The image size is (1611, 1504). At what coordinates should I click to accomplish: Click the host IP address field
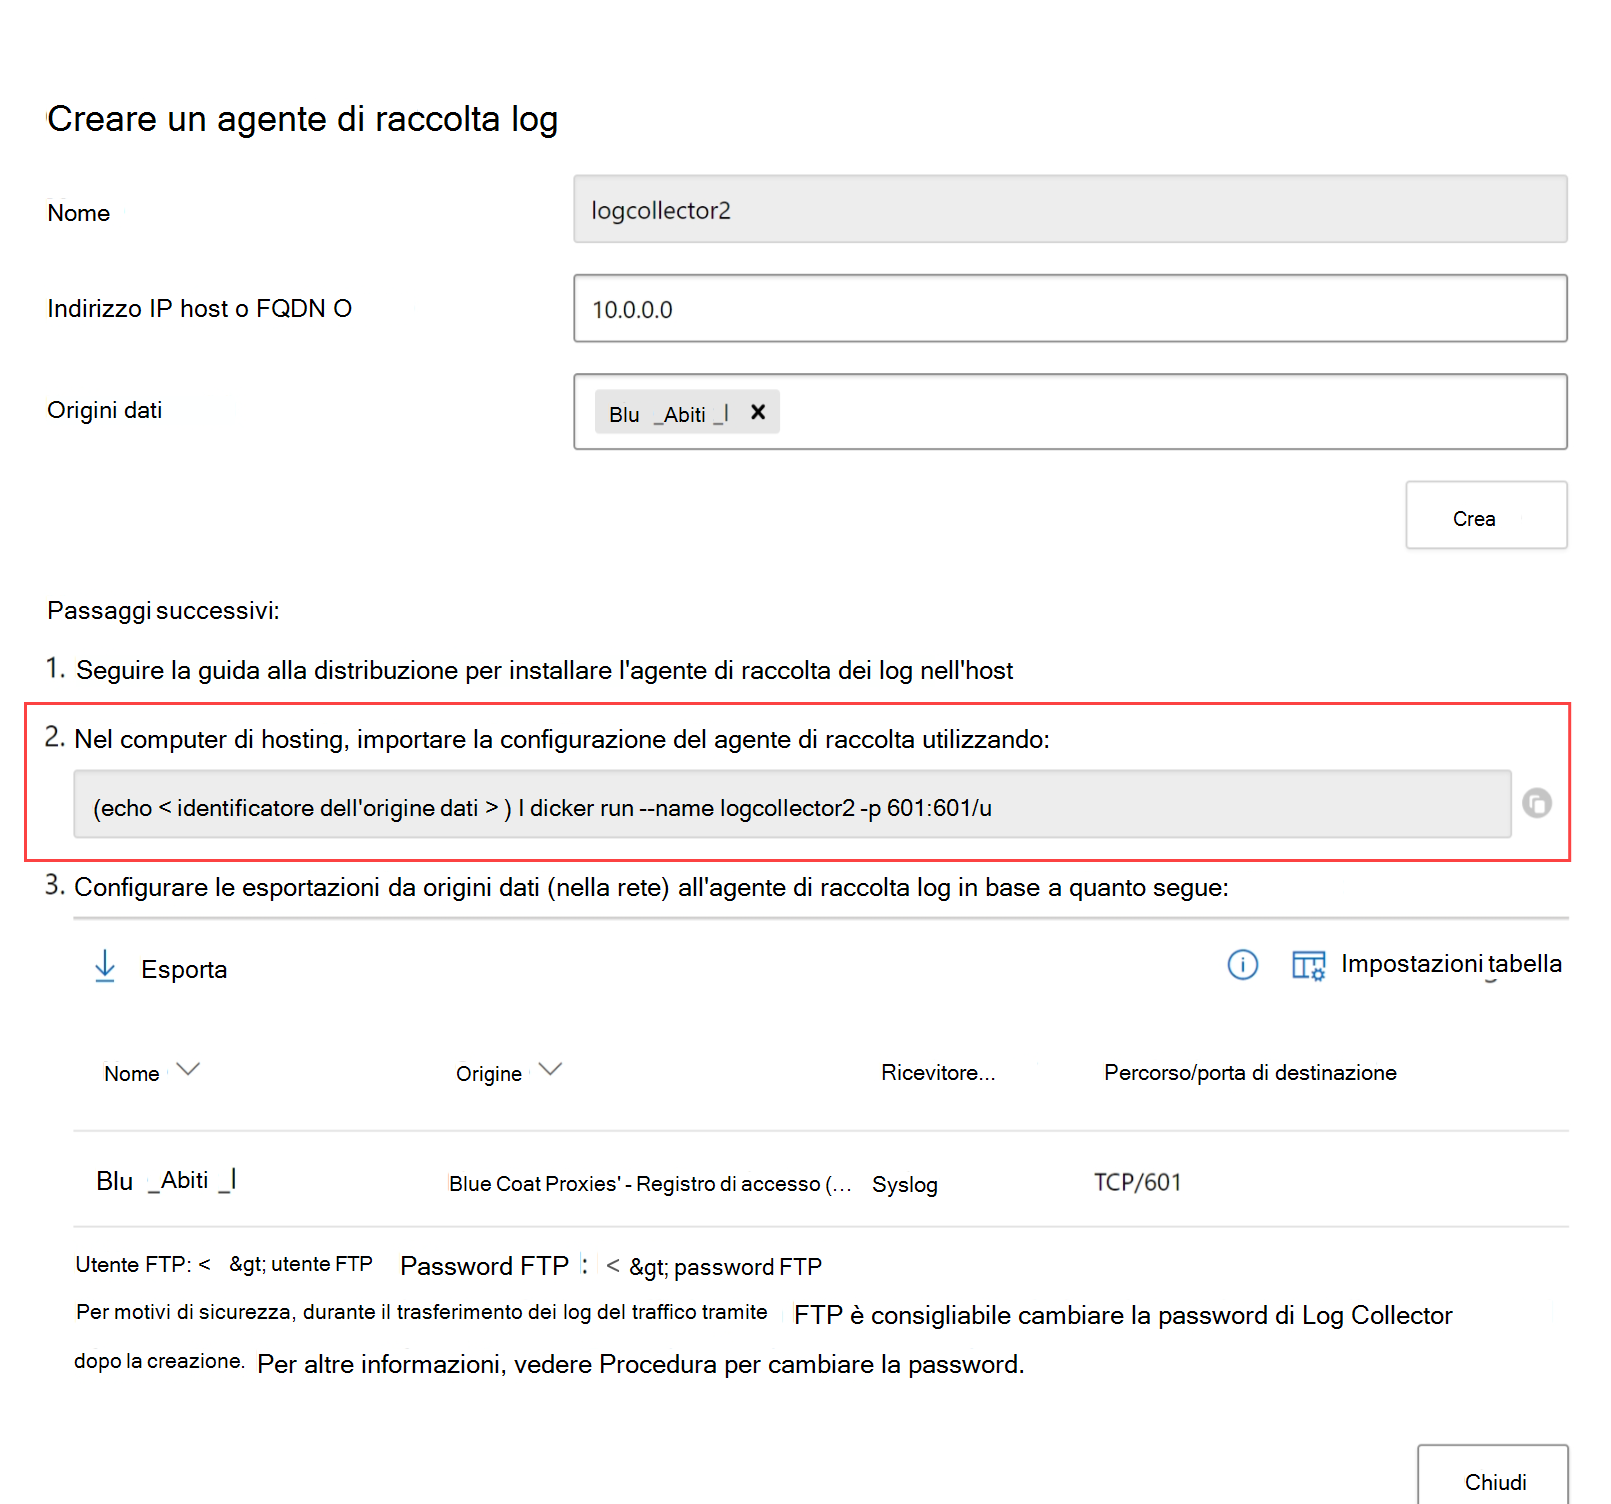point(1070,308)
